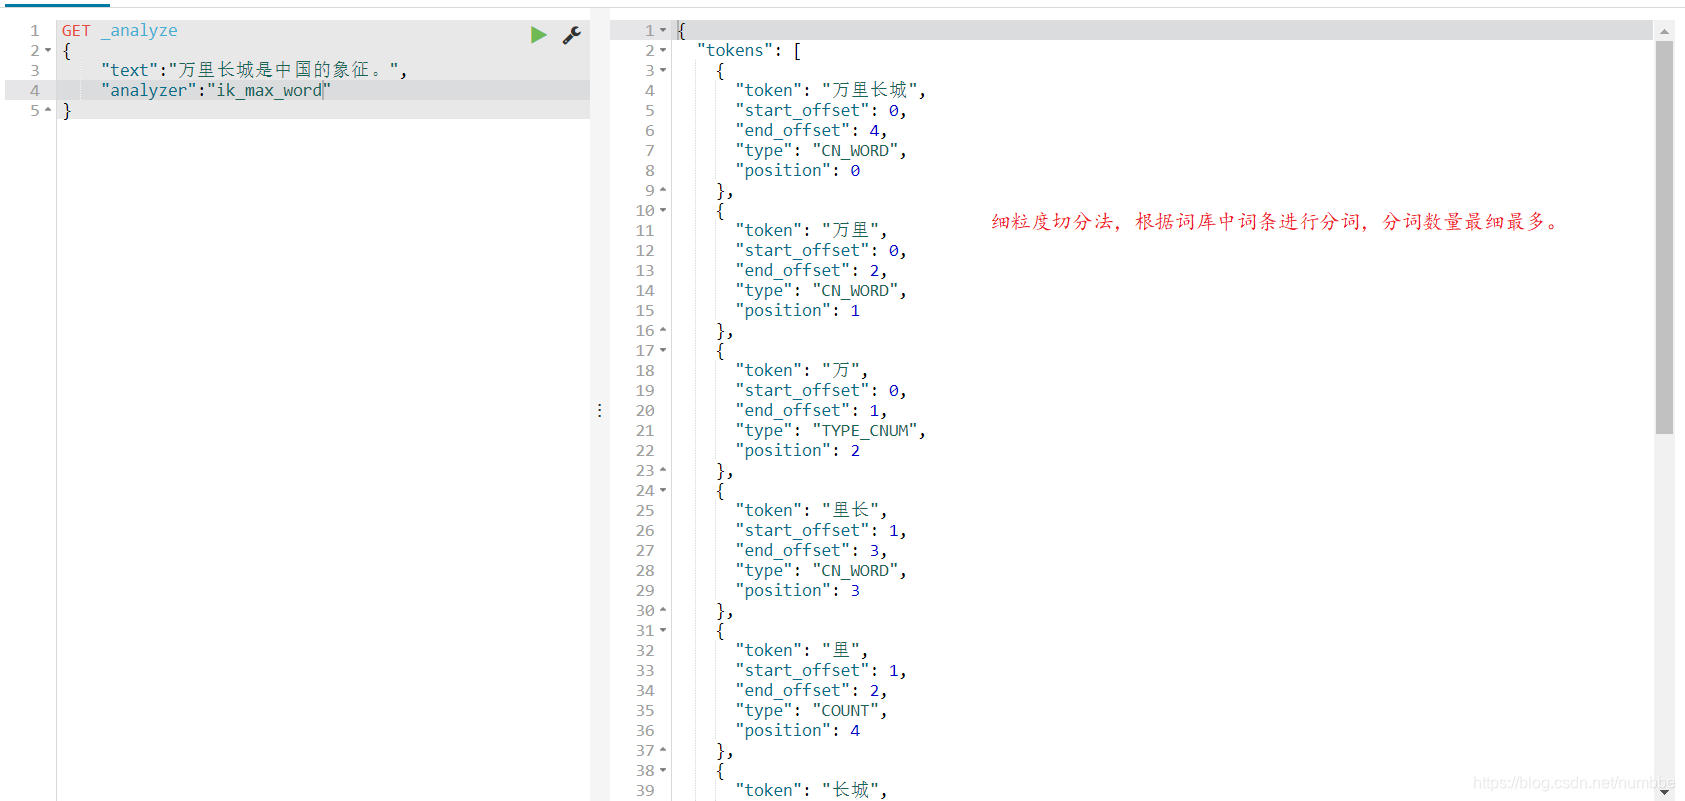
Task: Click CN_WORD type value on line 28
Action: pyautogui.click(x=855, y=570)
